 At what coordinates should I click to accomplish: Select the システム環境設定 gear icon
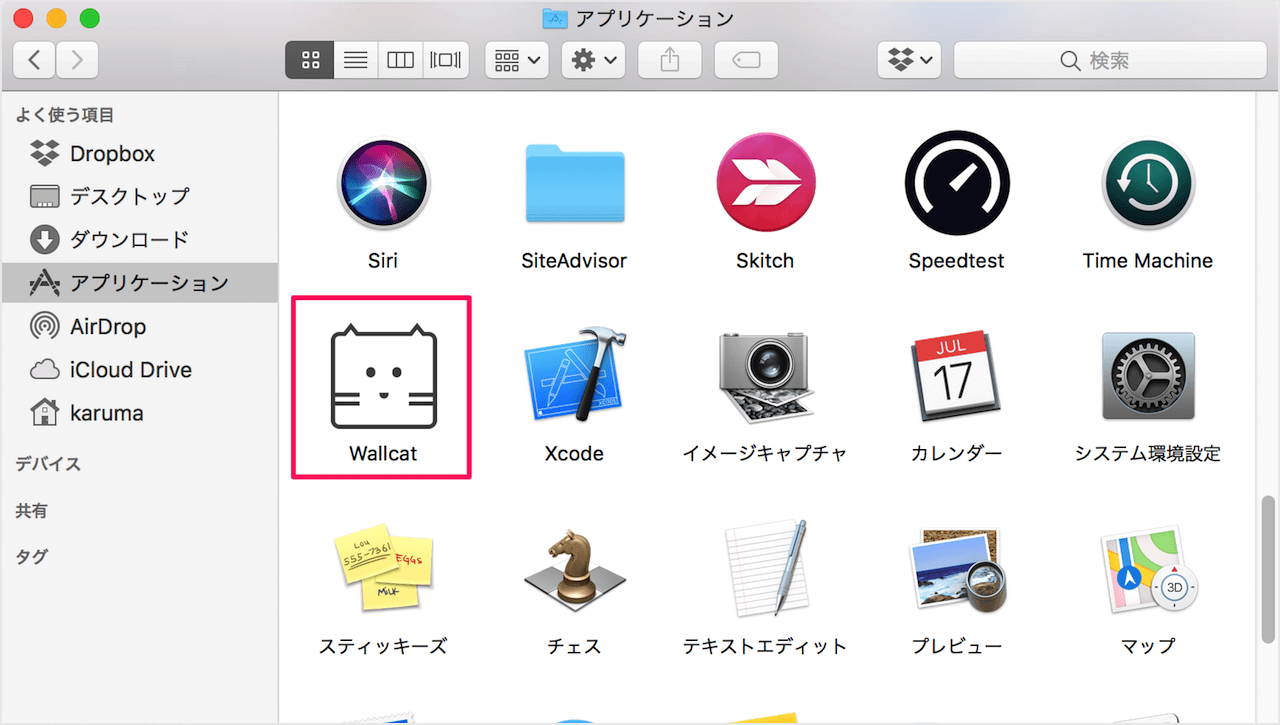1148,377
